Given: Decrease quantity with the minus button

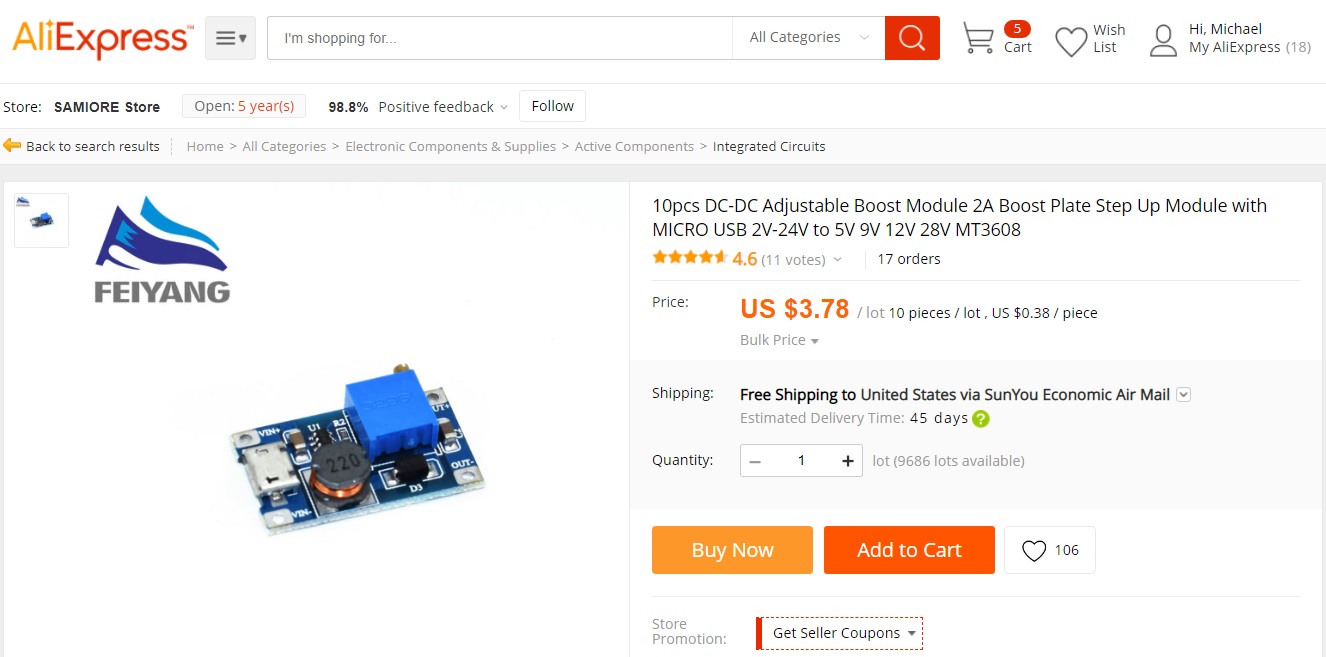Looking at the screenshot, I should (x=755, y=461).
